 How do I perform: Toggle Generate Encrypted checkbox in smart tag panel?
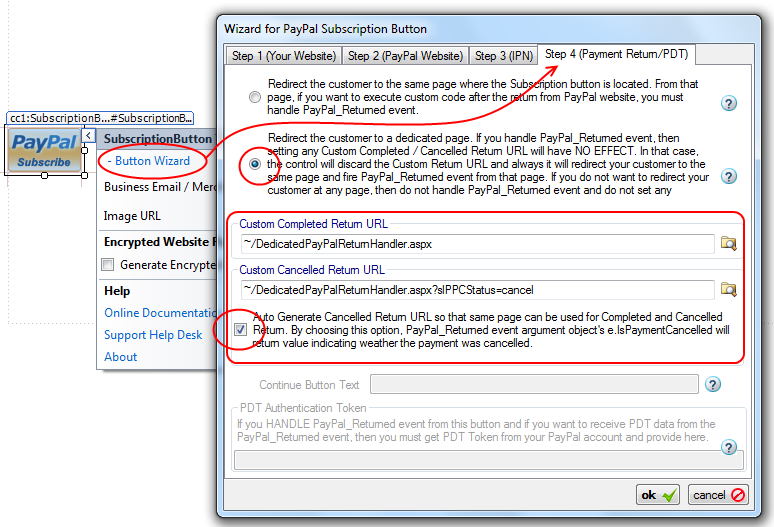coord(108,265)
